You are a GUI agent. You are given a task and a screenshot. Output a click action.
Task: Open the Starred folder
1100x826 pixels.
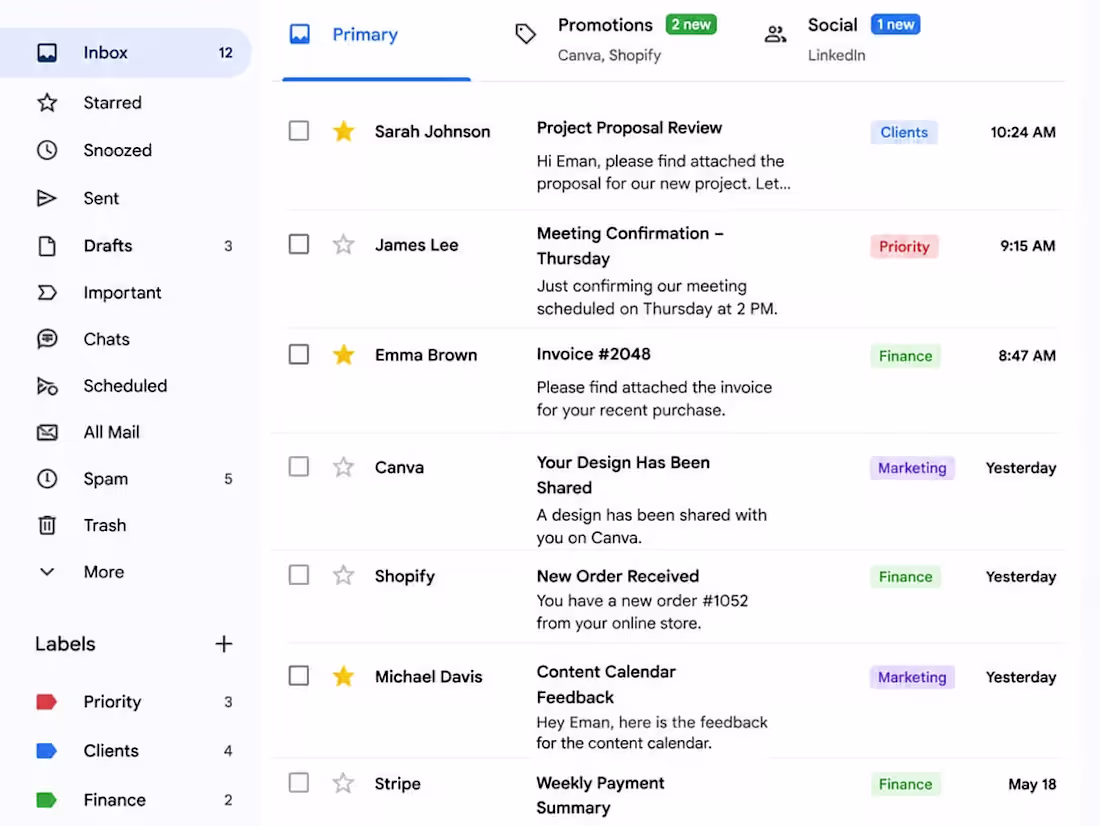(x=125, y=102)
